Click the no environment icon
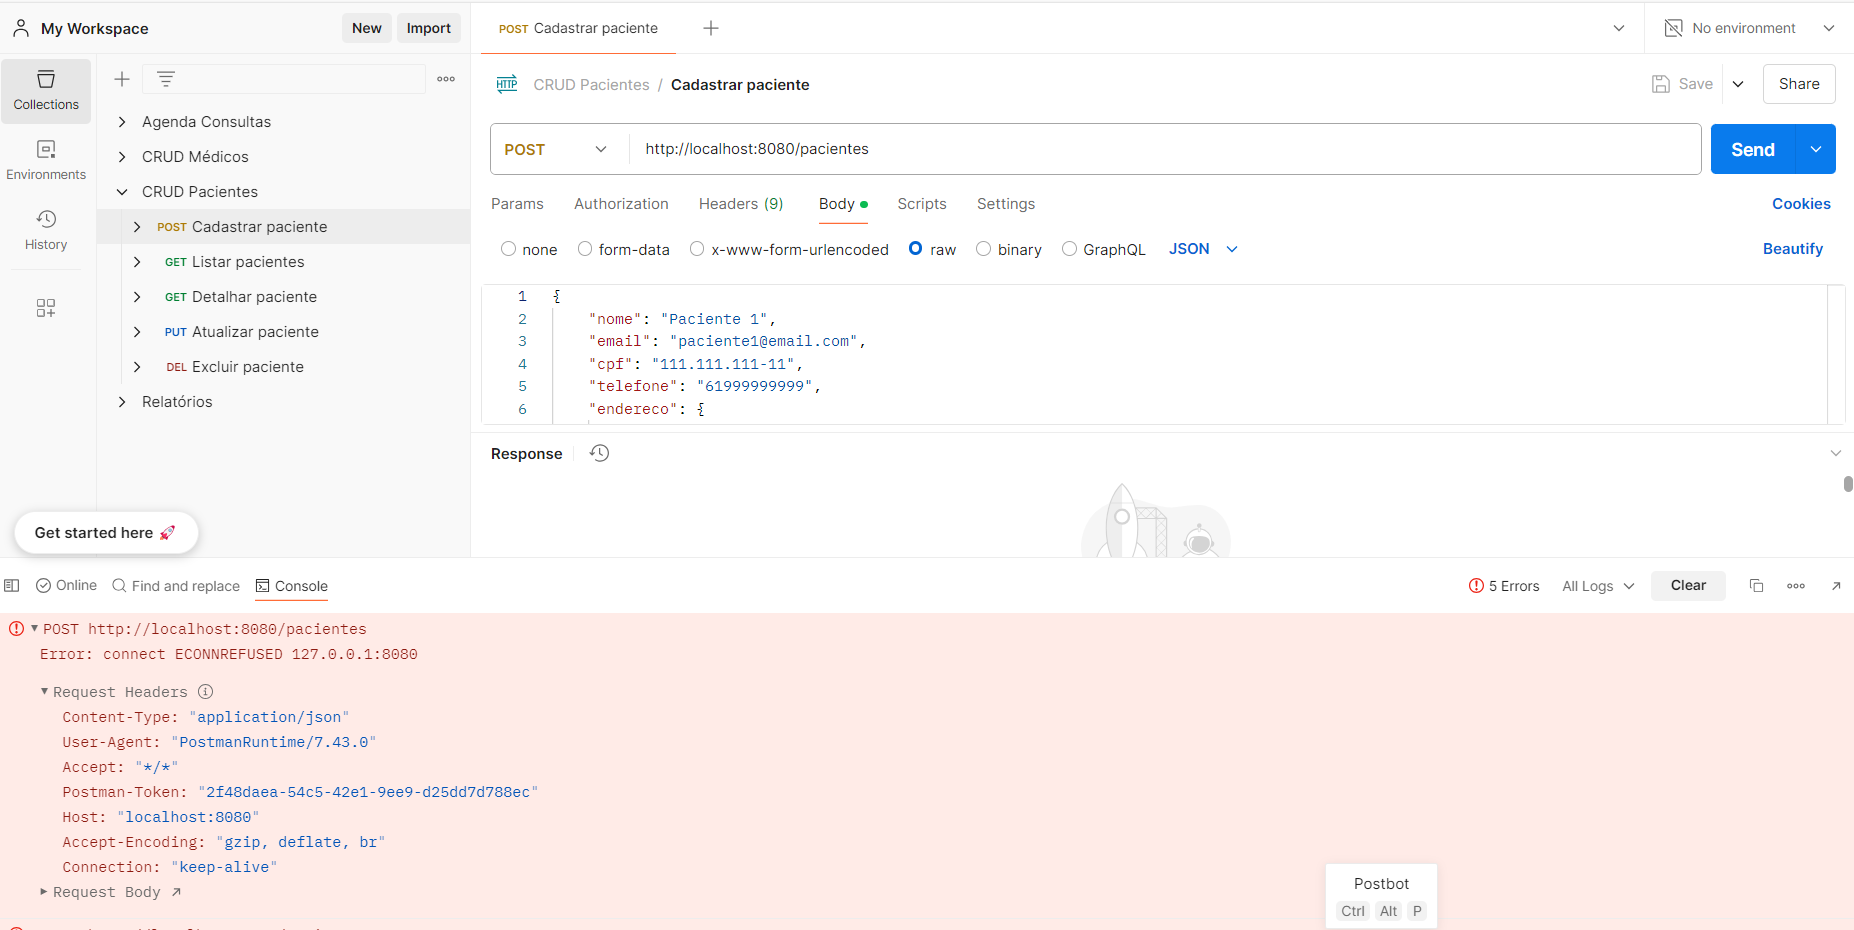This screenshot has height=930, width=1854. coord(1673,28)
